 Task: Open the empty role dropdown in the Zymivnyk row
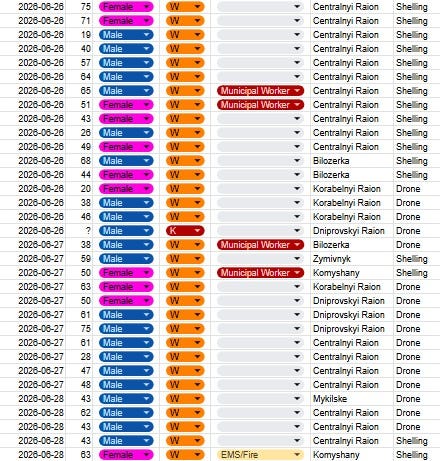click(260, 259)
